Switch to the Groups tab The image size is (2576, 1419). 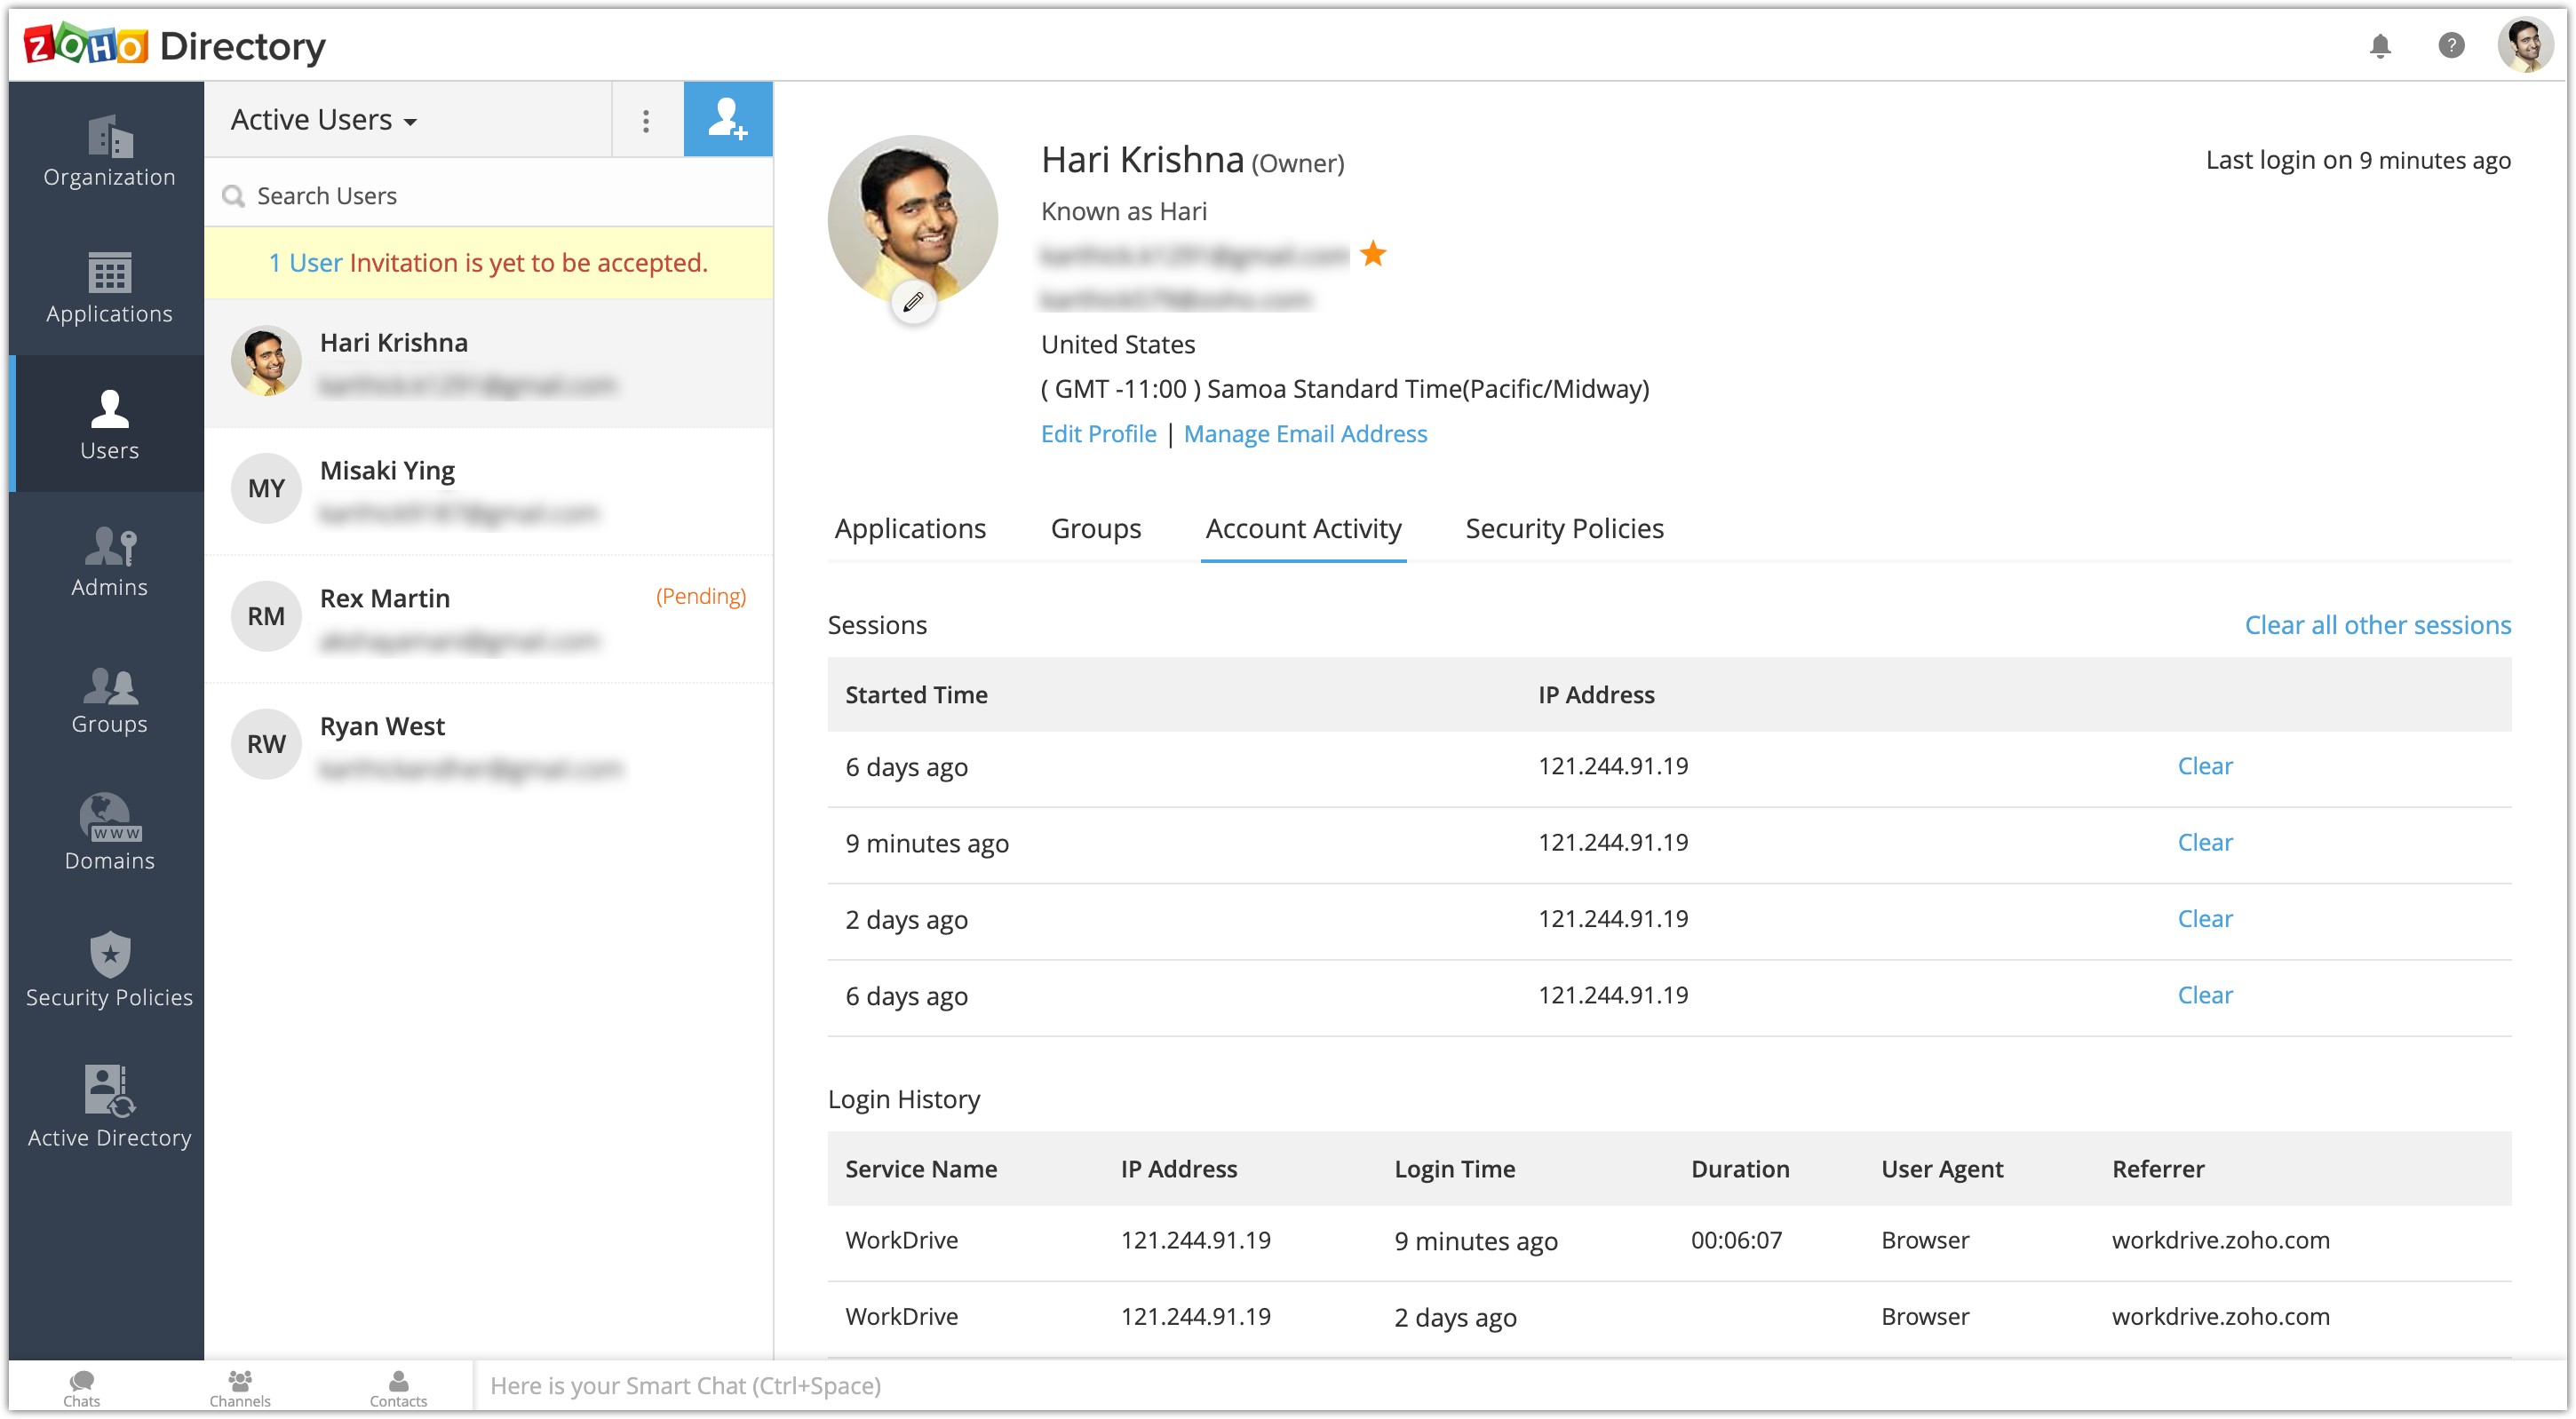(x=1095, y=528)
